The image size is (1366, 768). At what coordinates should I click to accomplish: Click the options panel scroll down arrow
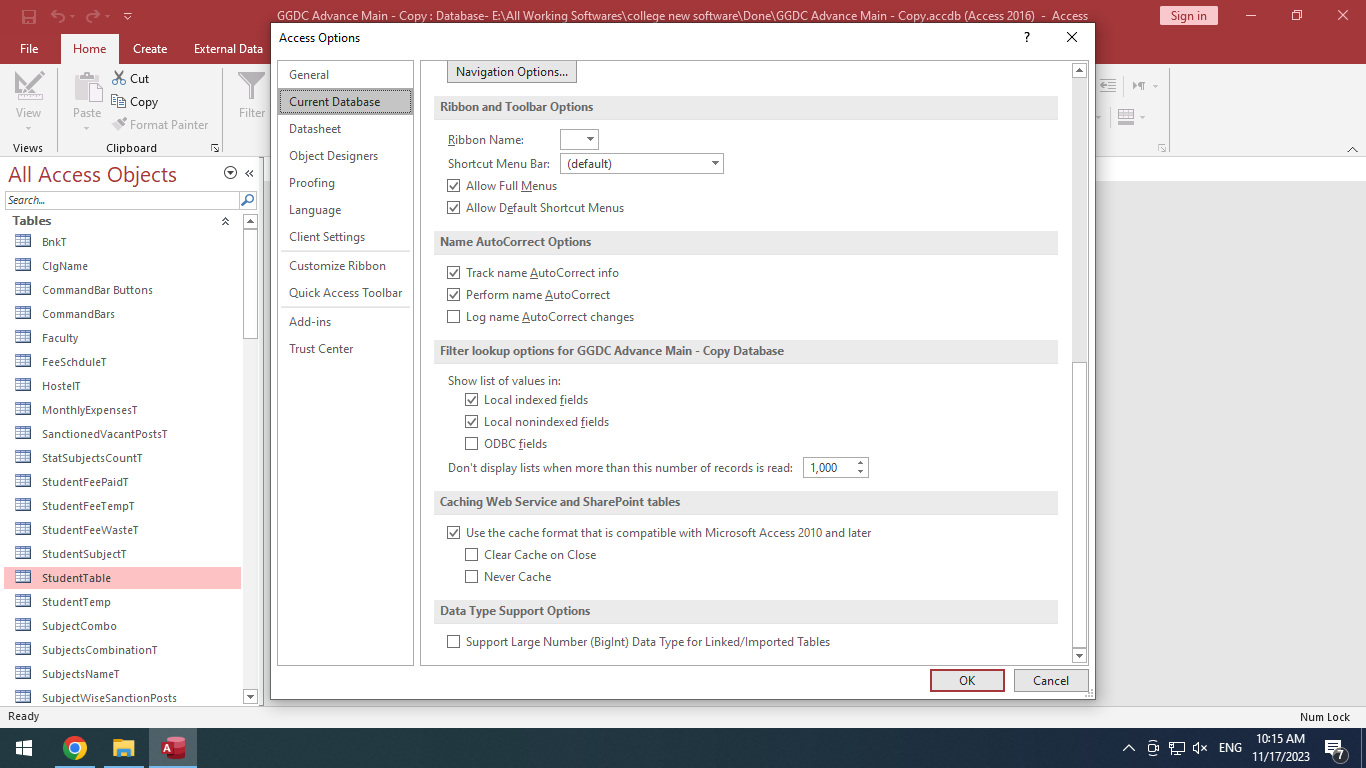pyautogui.click(x=1079, y=655)
